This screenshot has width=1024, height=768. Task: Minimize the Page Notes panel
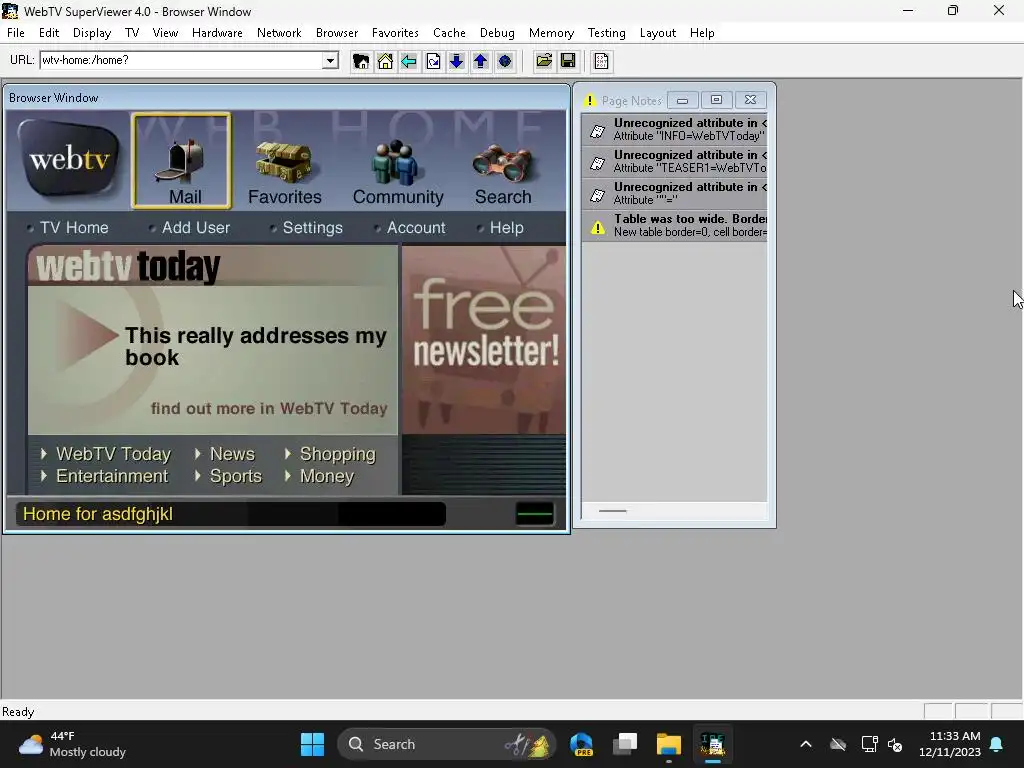(682, 100)
